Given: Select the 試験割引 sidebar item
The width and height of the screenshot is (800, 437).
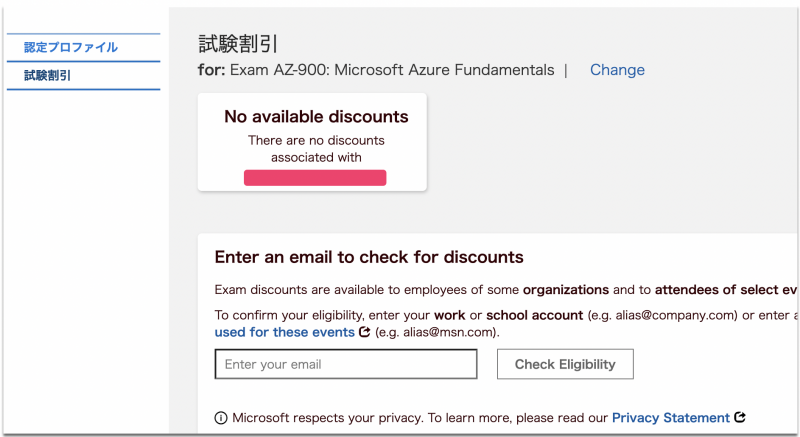Looking at the screenshot, I should point(48,75).
